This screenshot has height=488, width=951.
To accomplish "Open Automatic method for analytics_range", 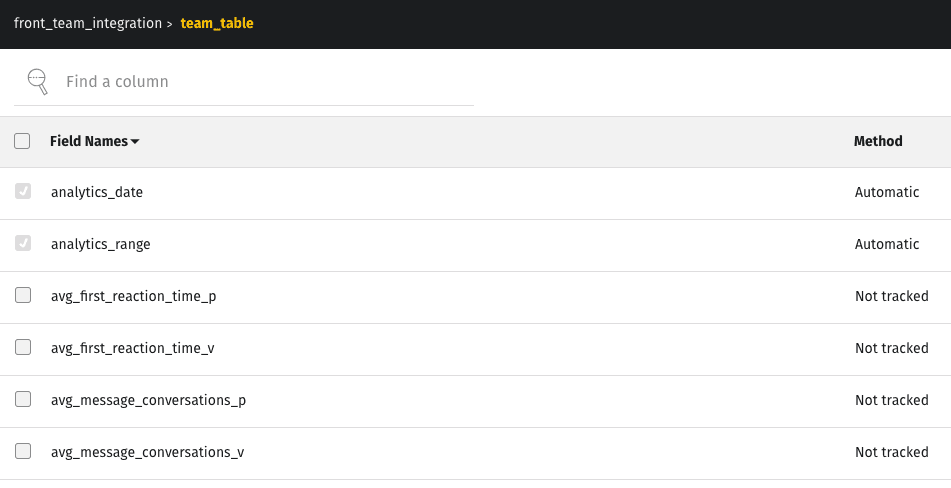I will (887, 244).
